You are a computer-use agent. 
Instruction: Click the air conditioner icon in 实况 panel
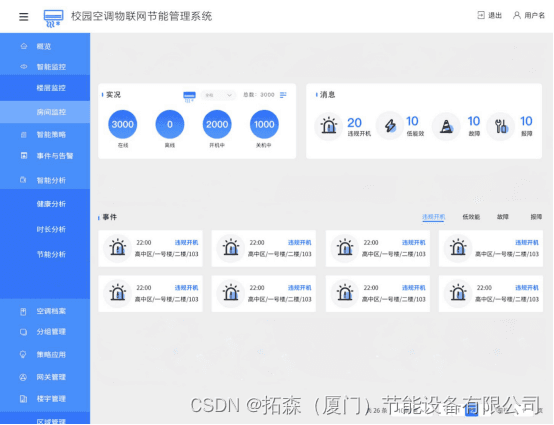189,96
